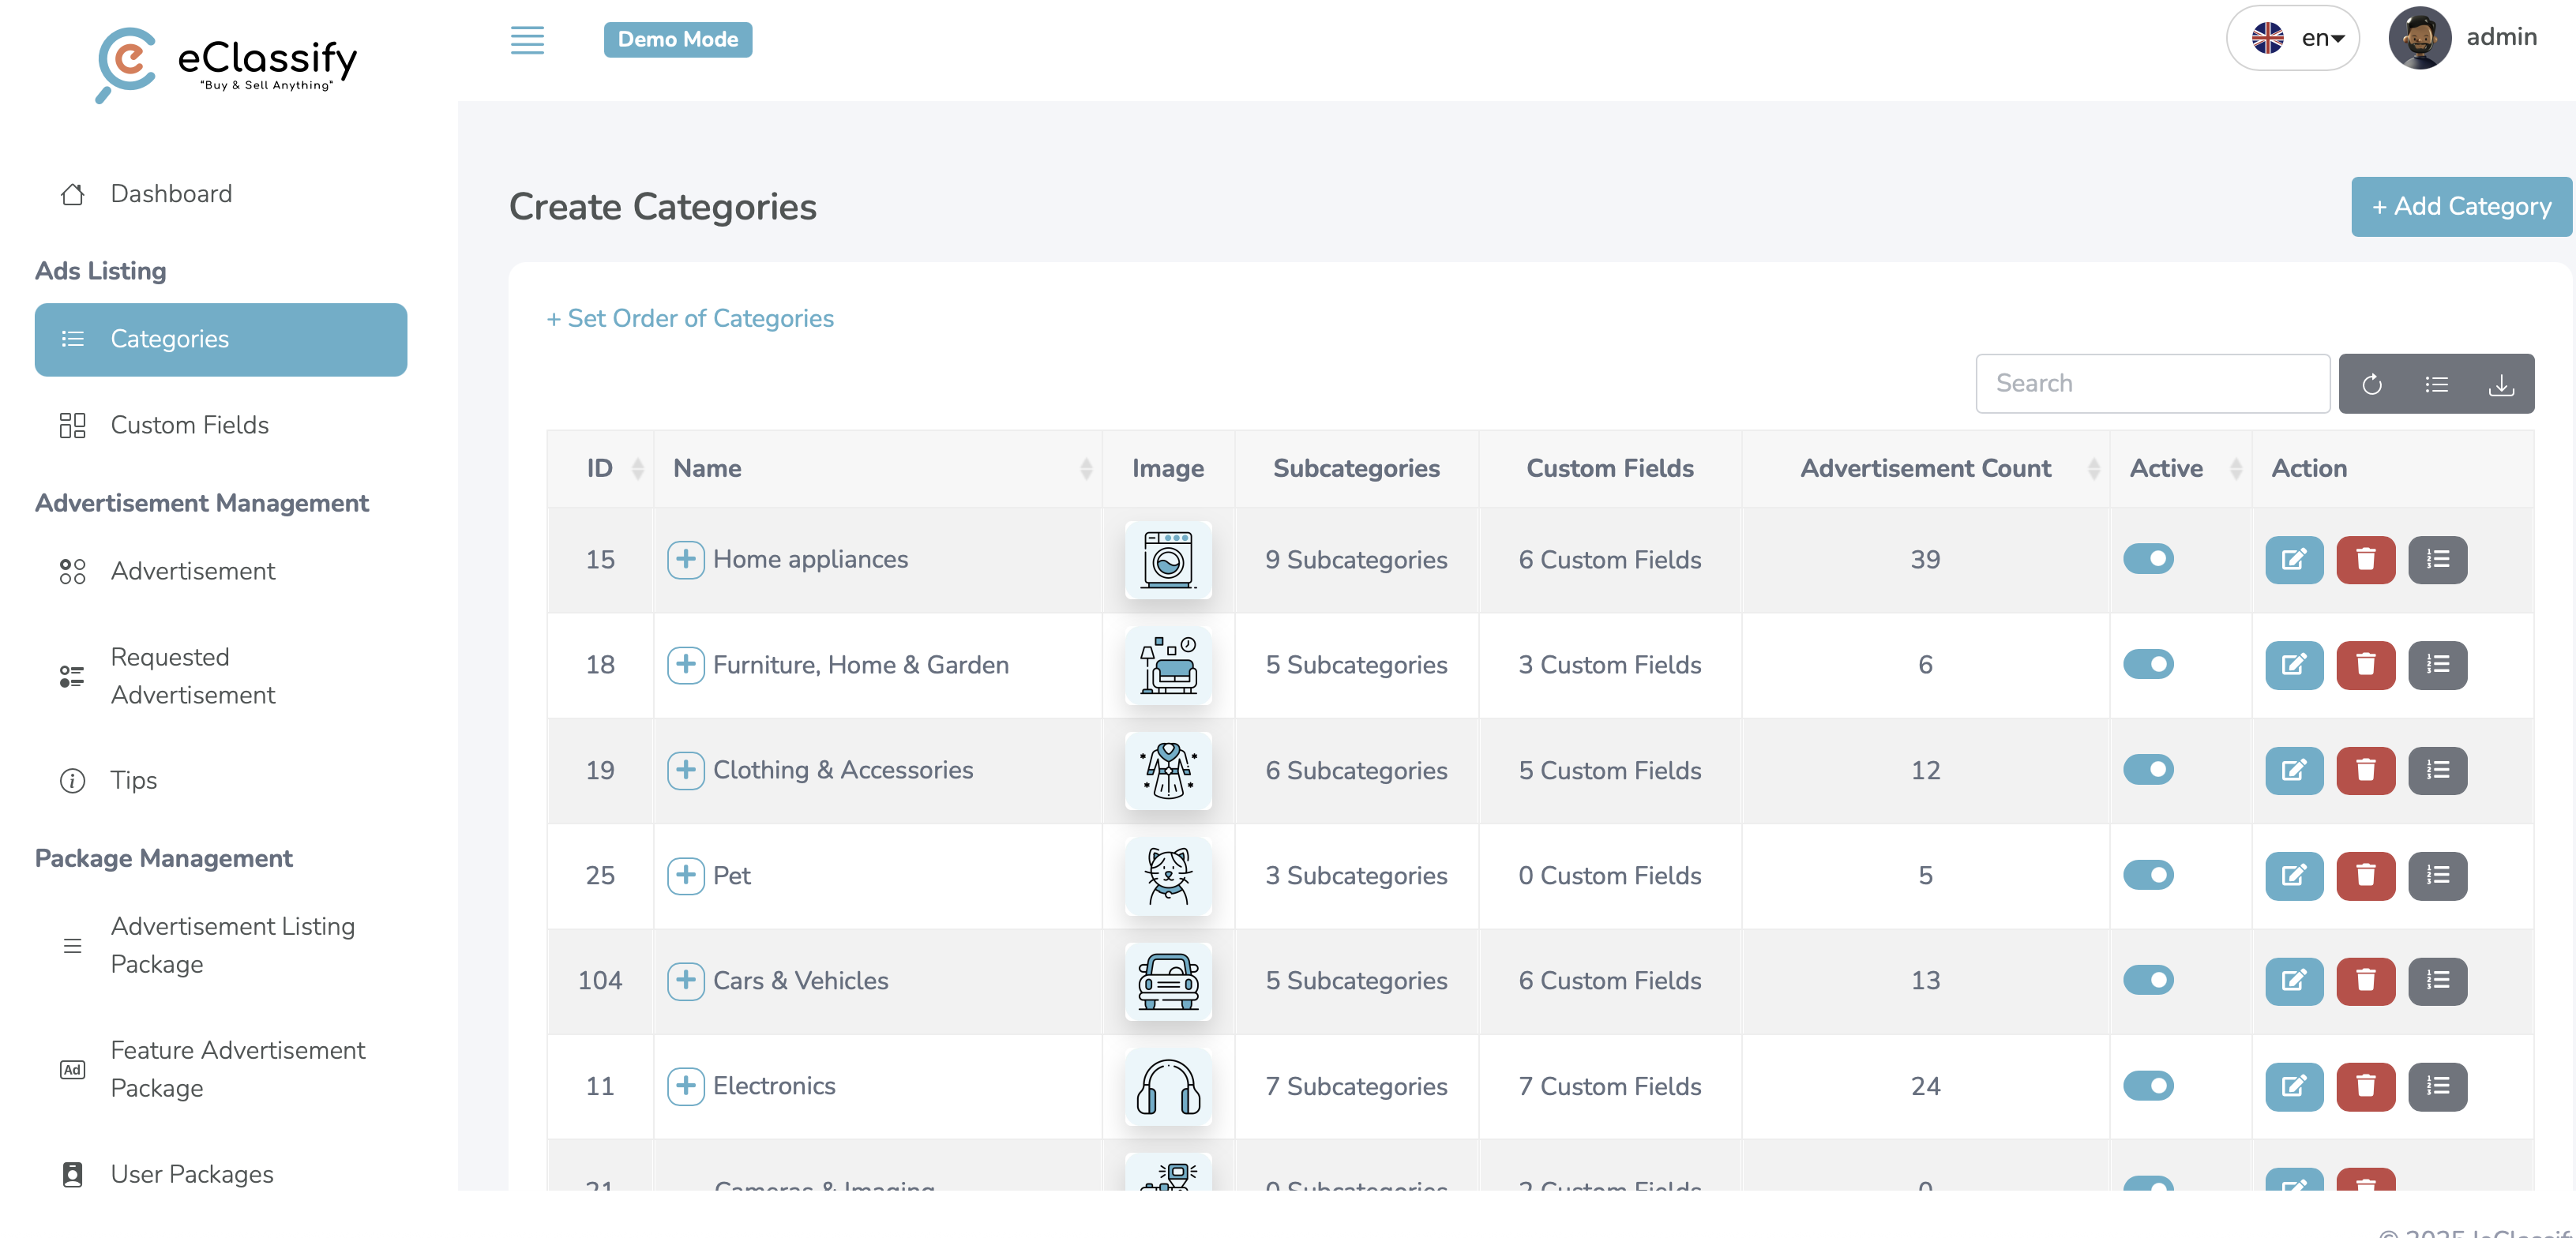The width and height of the screenshot is (2576, 1238).
Task: Open custom fields list for Home appliances
Action: pyautogui.click(x=2437, y=559)
